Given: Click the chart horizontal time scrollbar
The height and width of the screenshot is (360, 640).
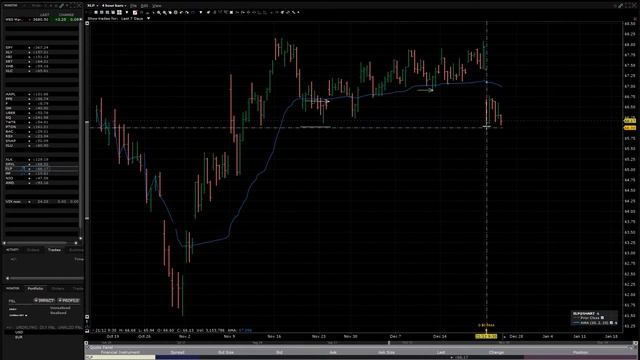Looking at the screenshot, I should click(361, 343).
